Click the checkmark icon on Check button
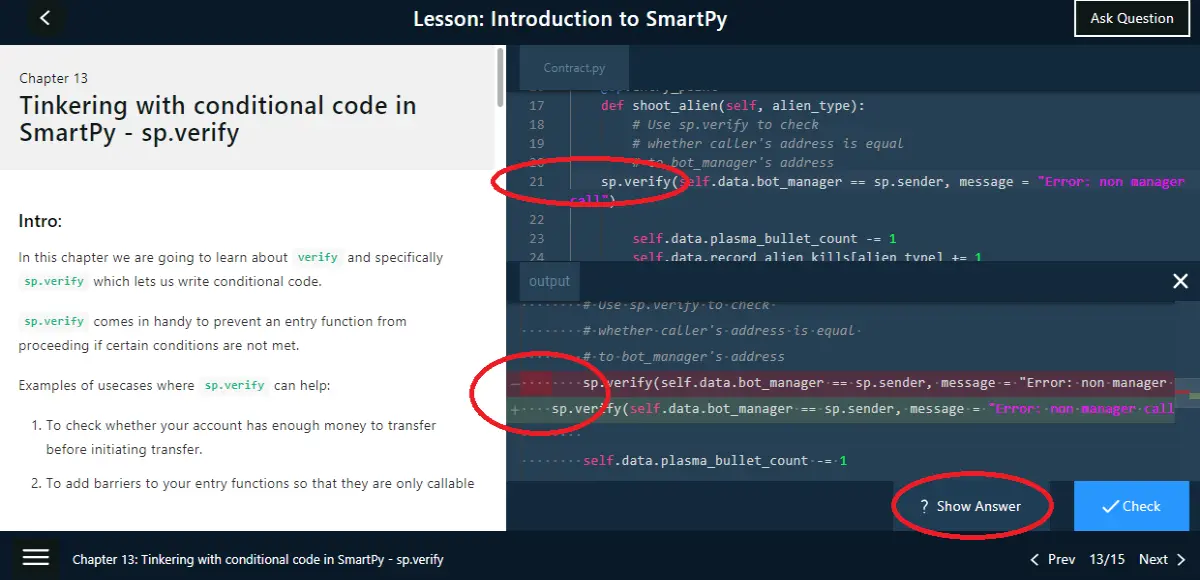Screen dimensions: 1200x580 point(1110,506)
